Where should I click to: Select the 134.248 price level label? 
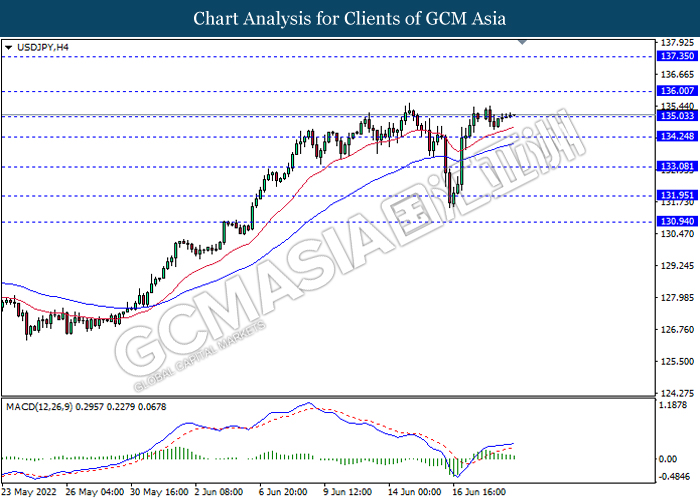(x=677, y=136)
